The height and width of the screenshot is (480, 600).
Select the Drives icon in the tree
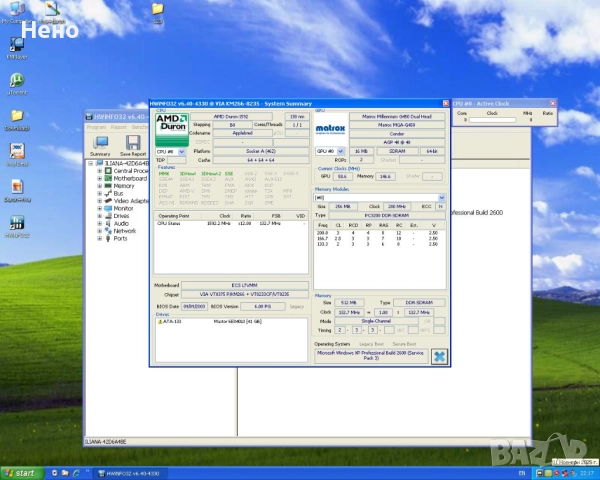[108, 216]
